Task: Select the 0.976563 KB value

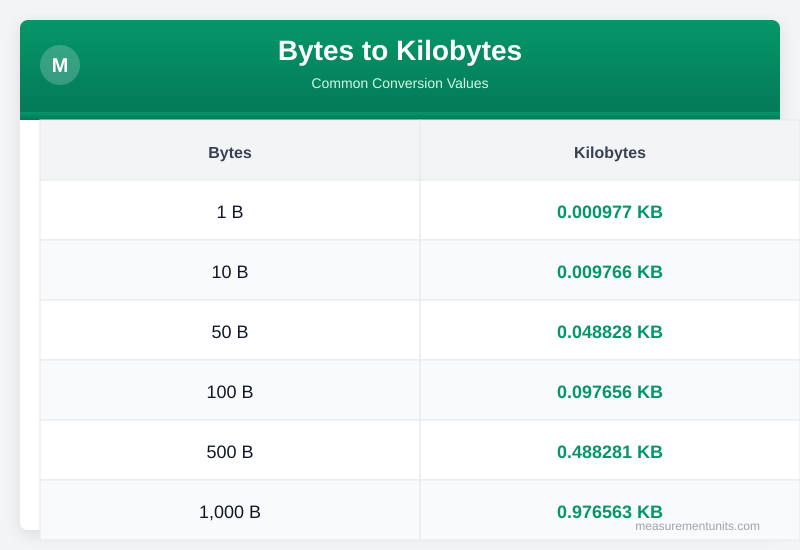Action: pyautogui.click(x=610, y=512)
